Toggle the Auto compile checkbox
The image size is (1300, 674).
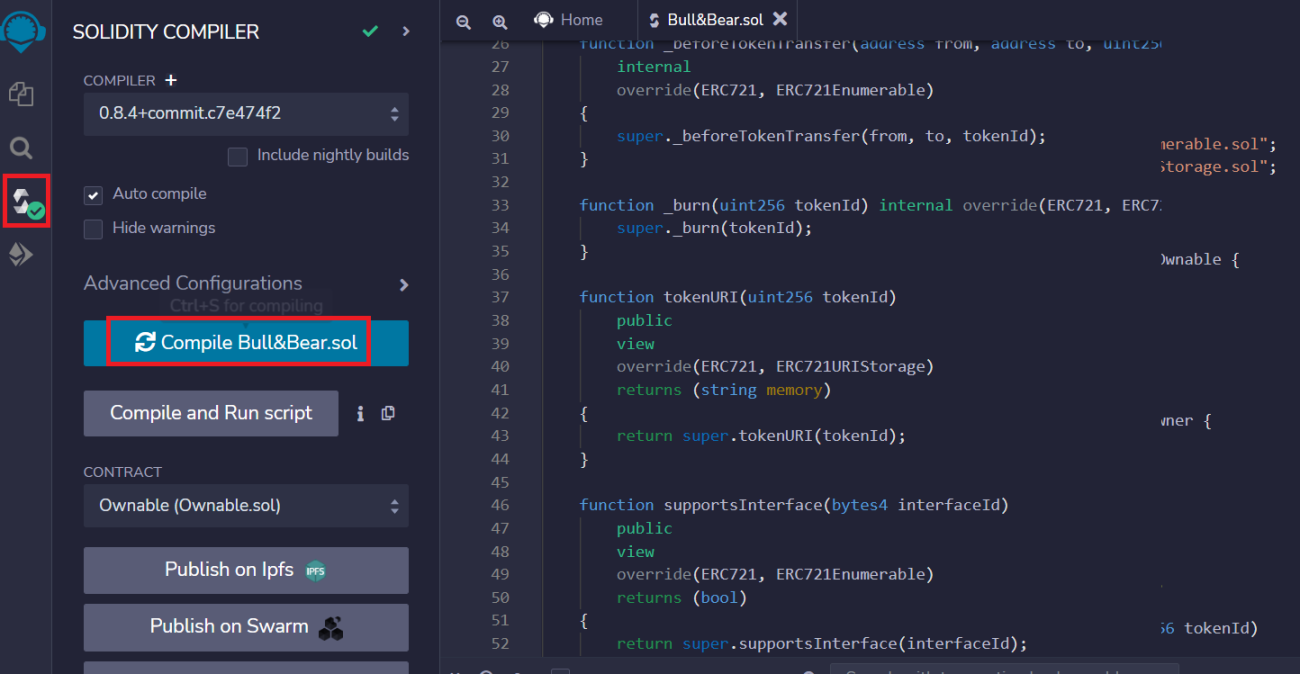click(x=94, y=195)
